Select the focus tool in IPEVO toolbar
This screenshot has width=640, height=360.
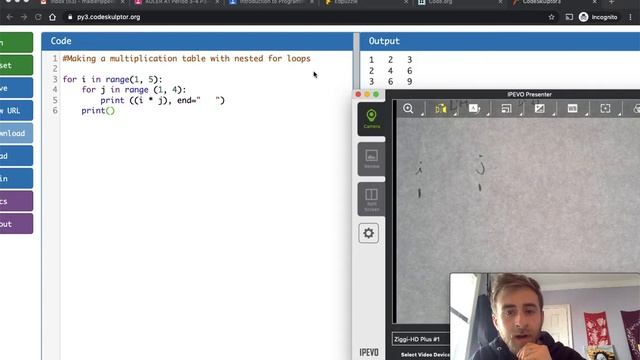(x=605, y=109)
